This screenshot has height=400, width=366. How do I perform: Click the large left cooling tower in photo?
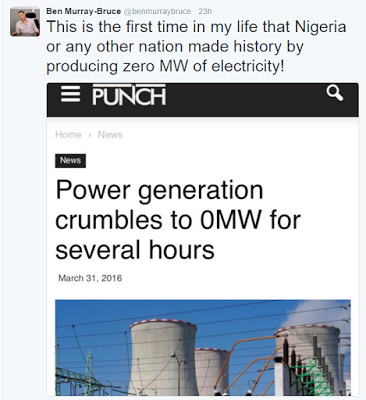[163, 357]
